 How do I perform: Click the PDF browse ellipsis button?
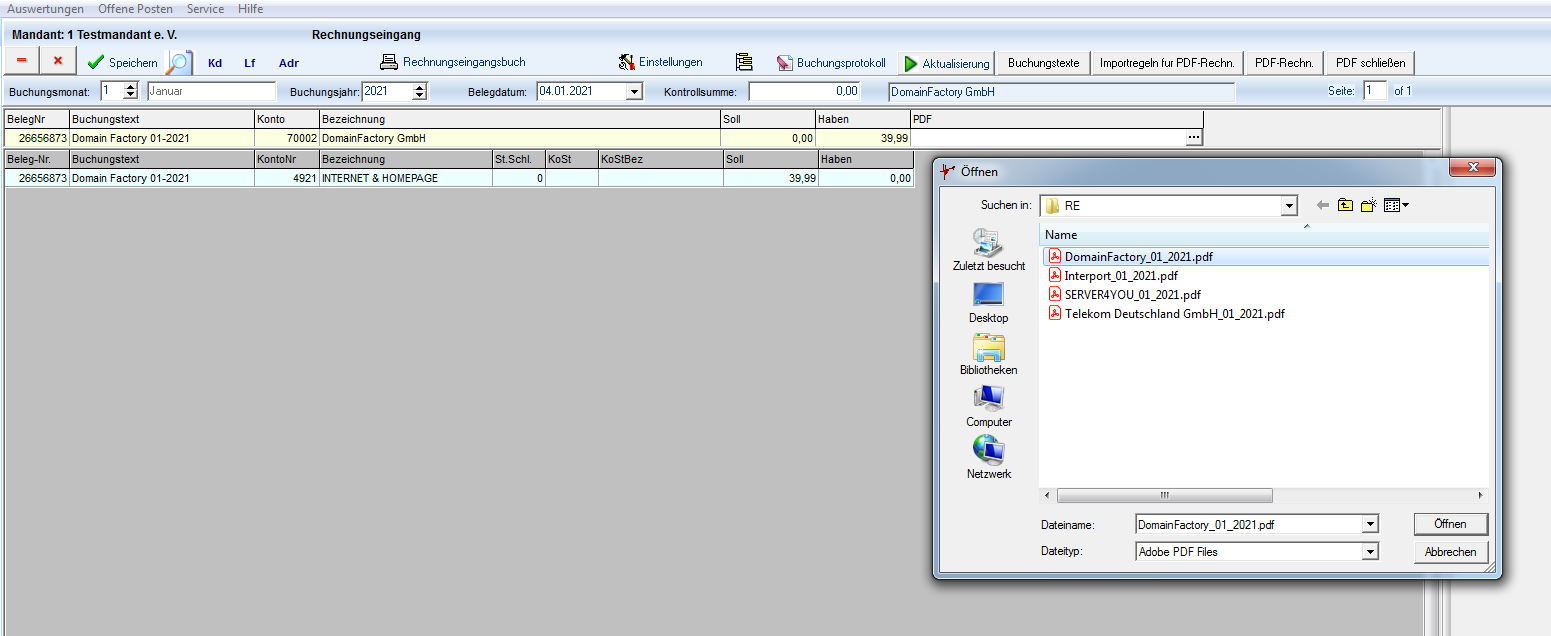click(x=1194, y=138)
